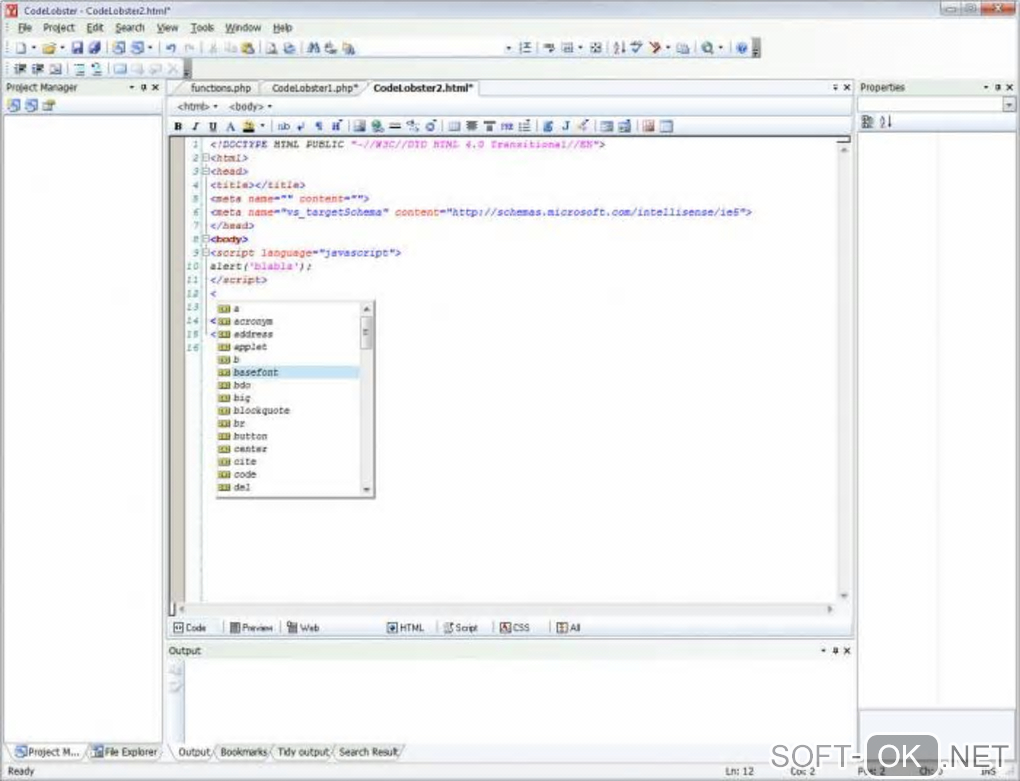1020x781 pixels.
Task: Collapse the head tag fold on line 3
Action: [x=205, y=171]
